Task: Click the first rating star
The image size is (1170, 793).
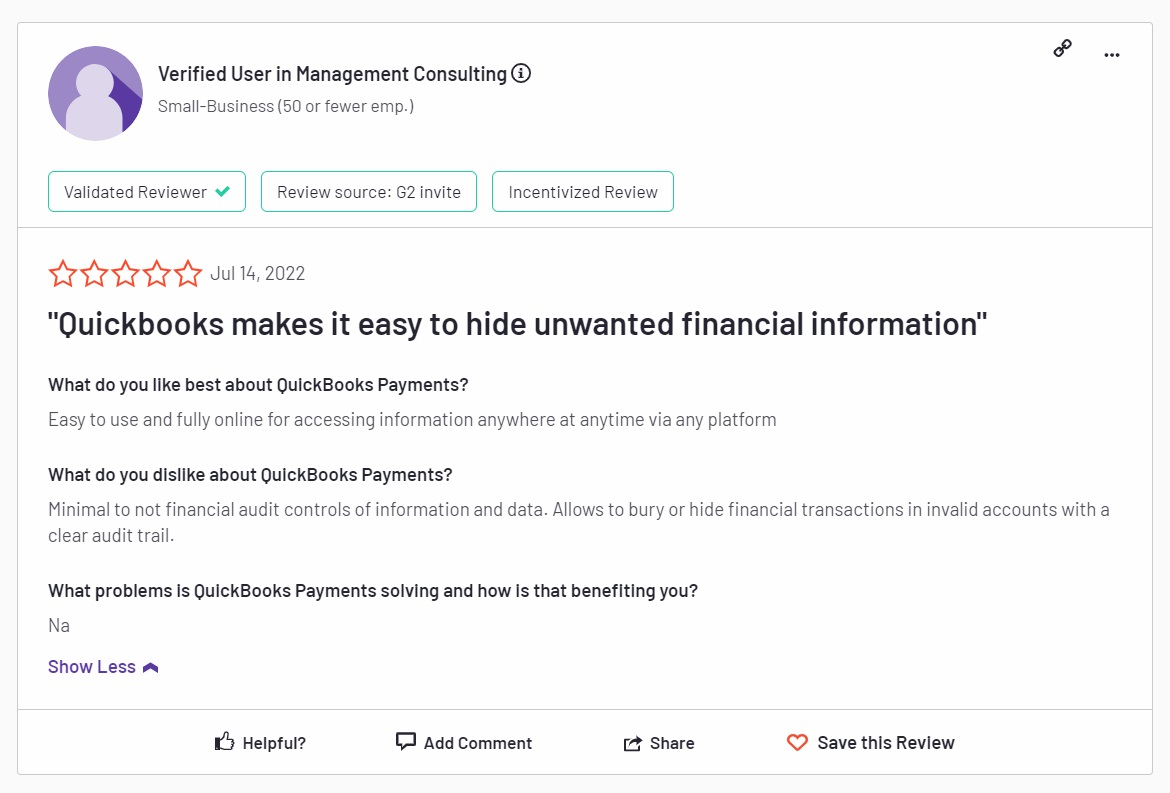Action: tap(64, 272)
